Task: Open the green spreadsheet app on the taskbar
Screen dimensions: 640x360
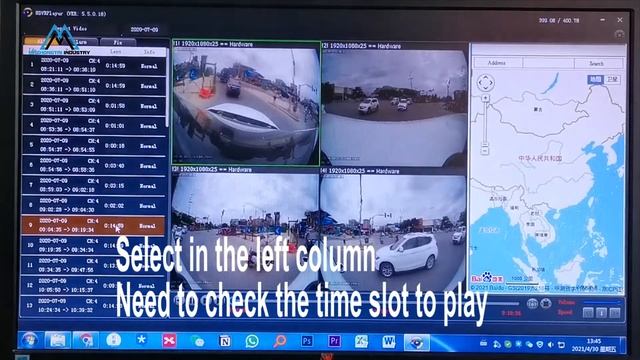Action: click(361, 341)
